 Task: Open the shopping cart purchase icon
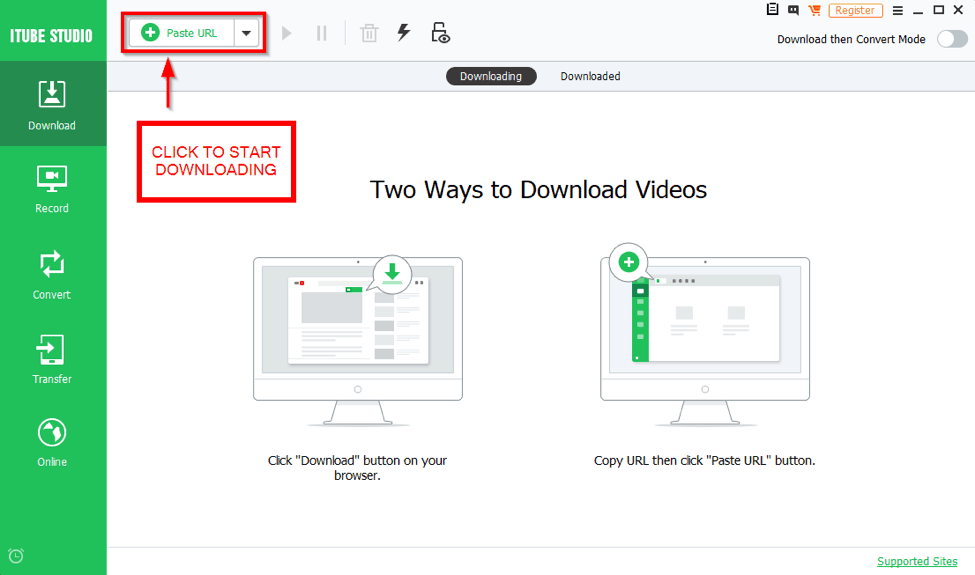814,10
